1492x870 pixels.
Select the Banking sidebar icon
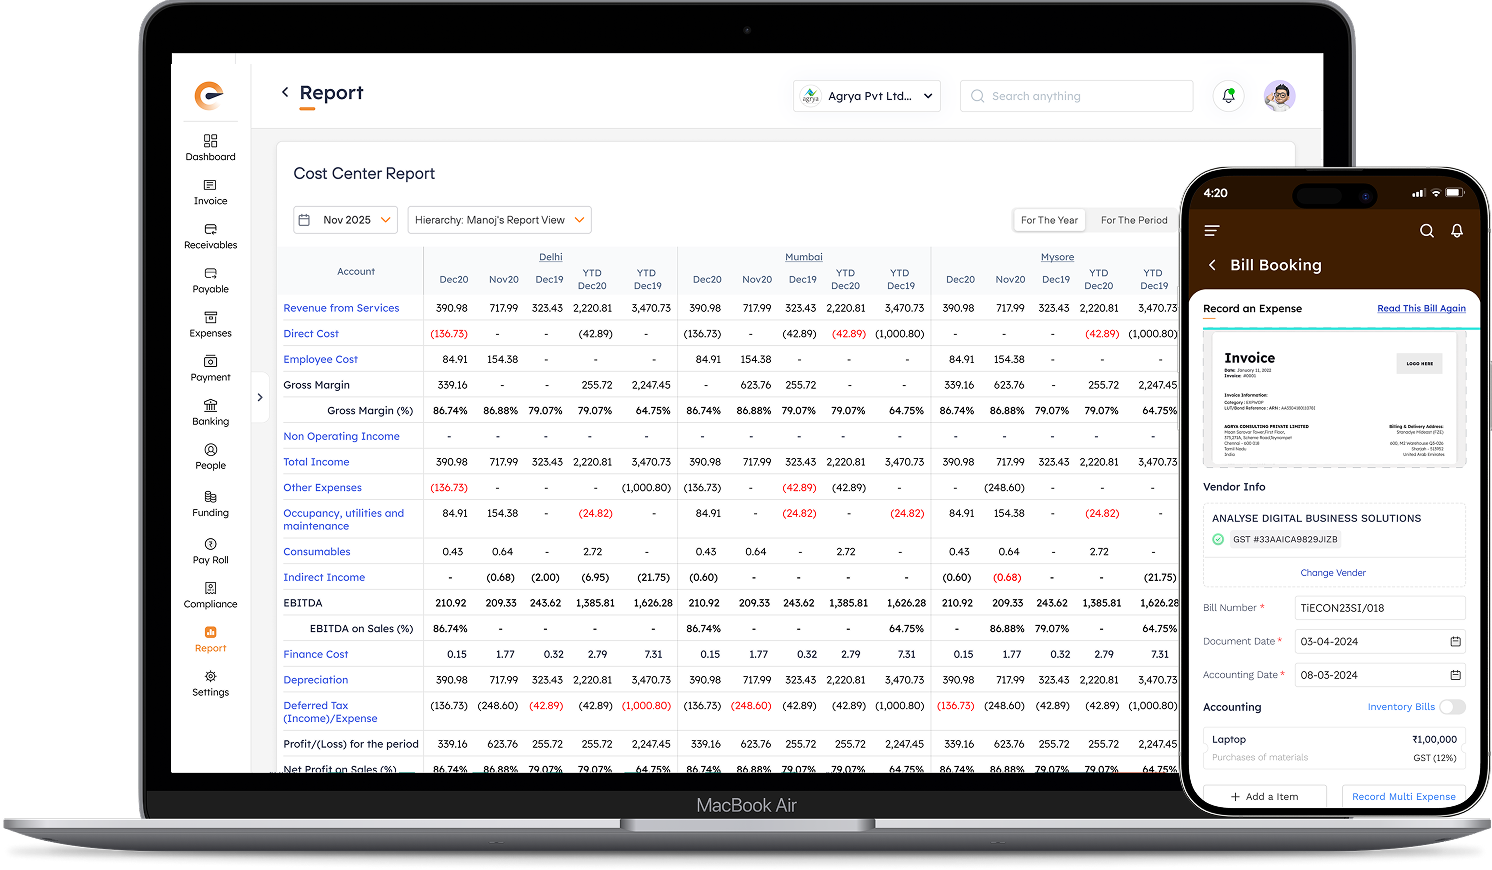click(210, 406)
